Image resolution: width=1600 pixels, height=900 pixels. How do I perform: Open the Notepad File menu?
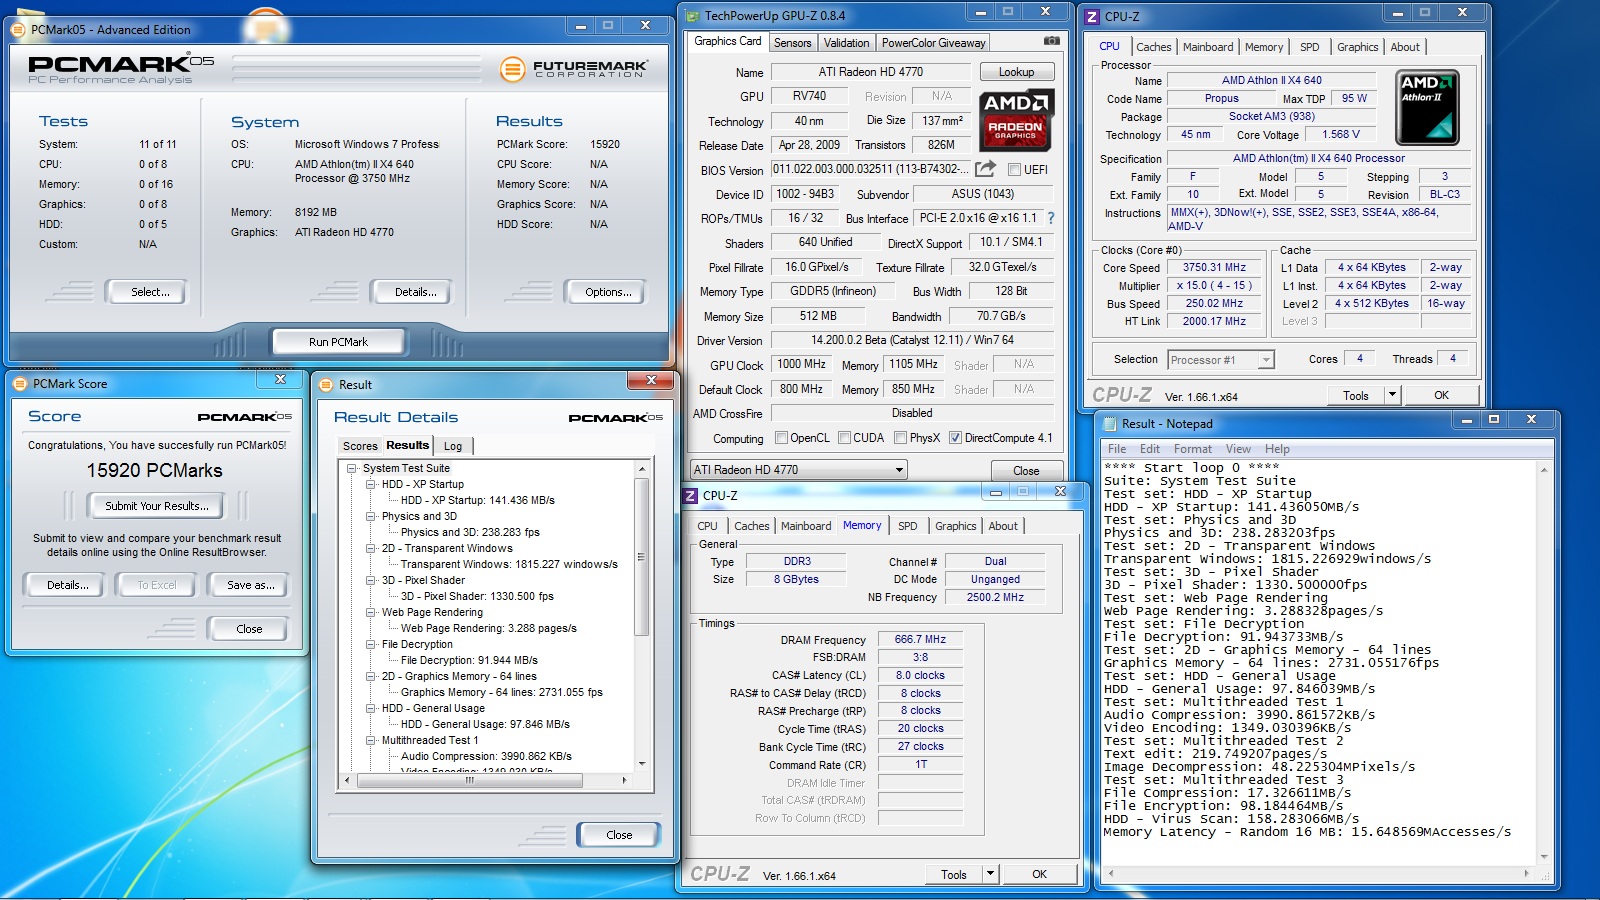click(1117, 449)
